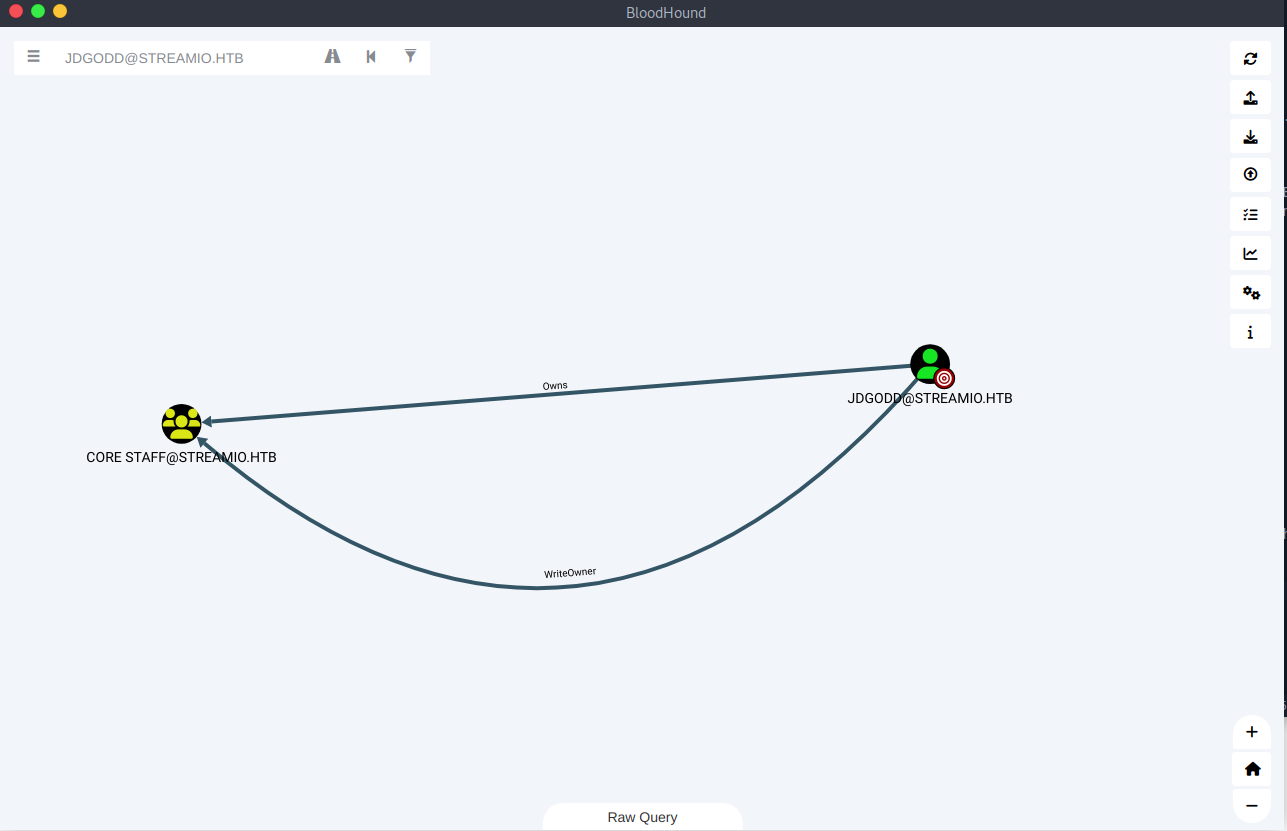Click the import graph icon
Viewport: 1287px width, 831px height.
[1250, 137]
